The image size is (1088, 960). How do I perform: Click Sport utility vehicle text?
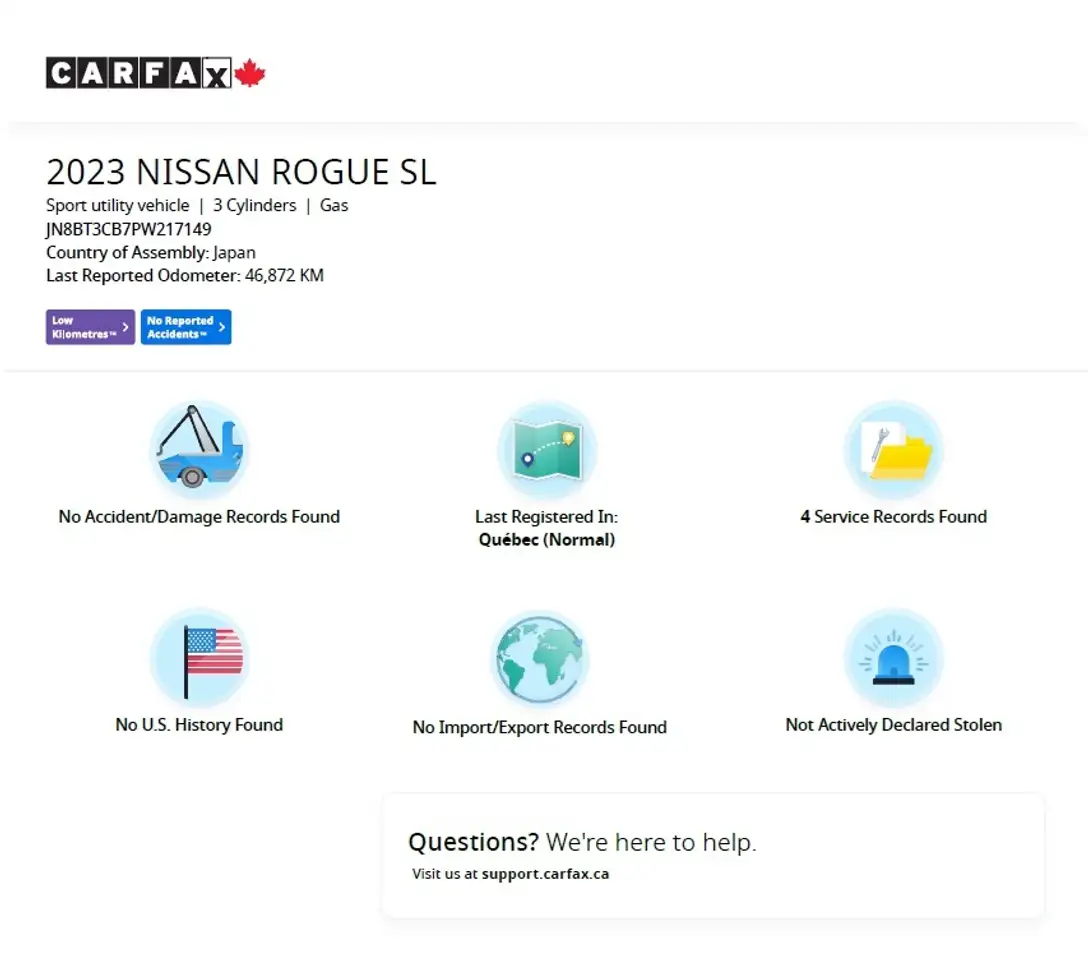(x=117, y=205)
